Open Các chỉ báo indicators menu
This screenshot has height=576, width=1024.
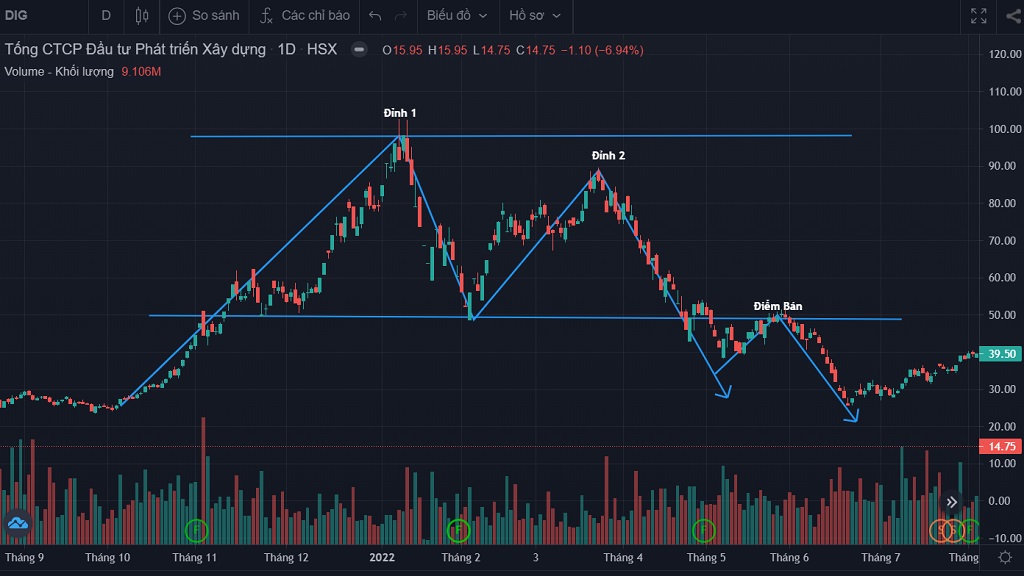(305, 16)
